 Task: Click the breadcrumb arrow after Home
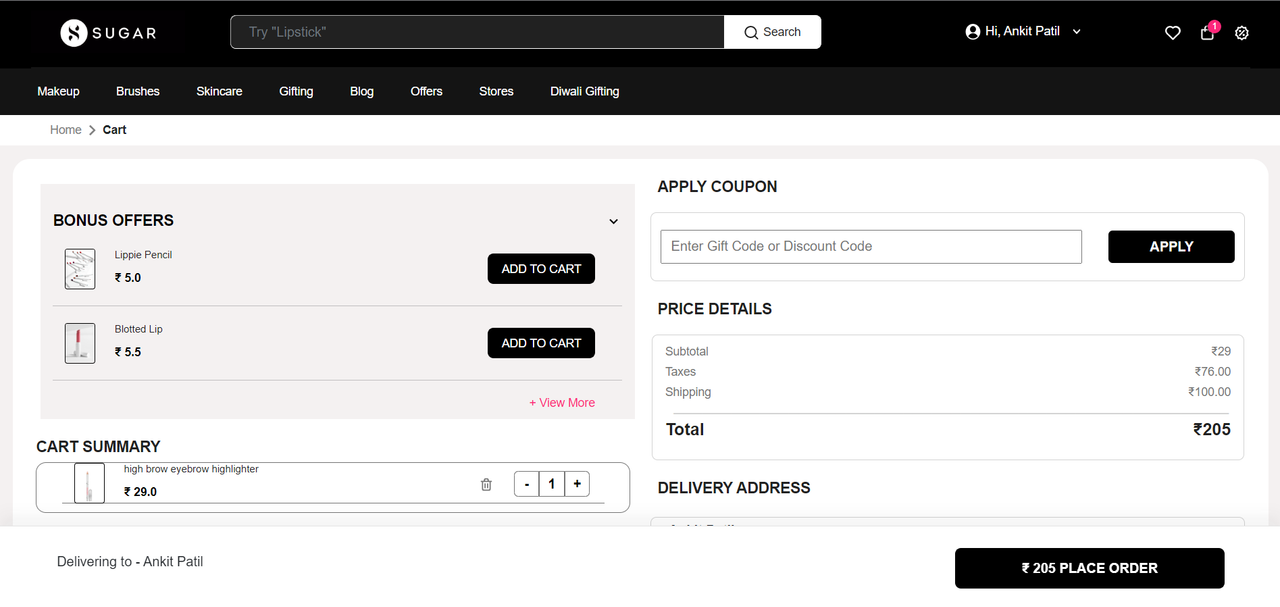click(92, 130)
